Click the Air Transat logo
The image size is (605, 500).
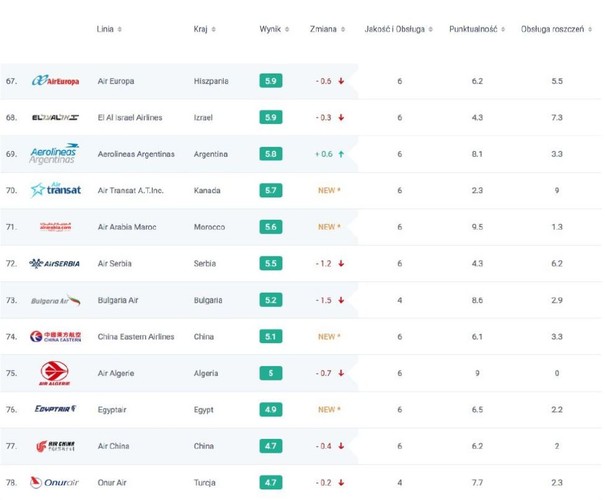[56, 190]
